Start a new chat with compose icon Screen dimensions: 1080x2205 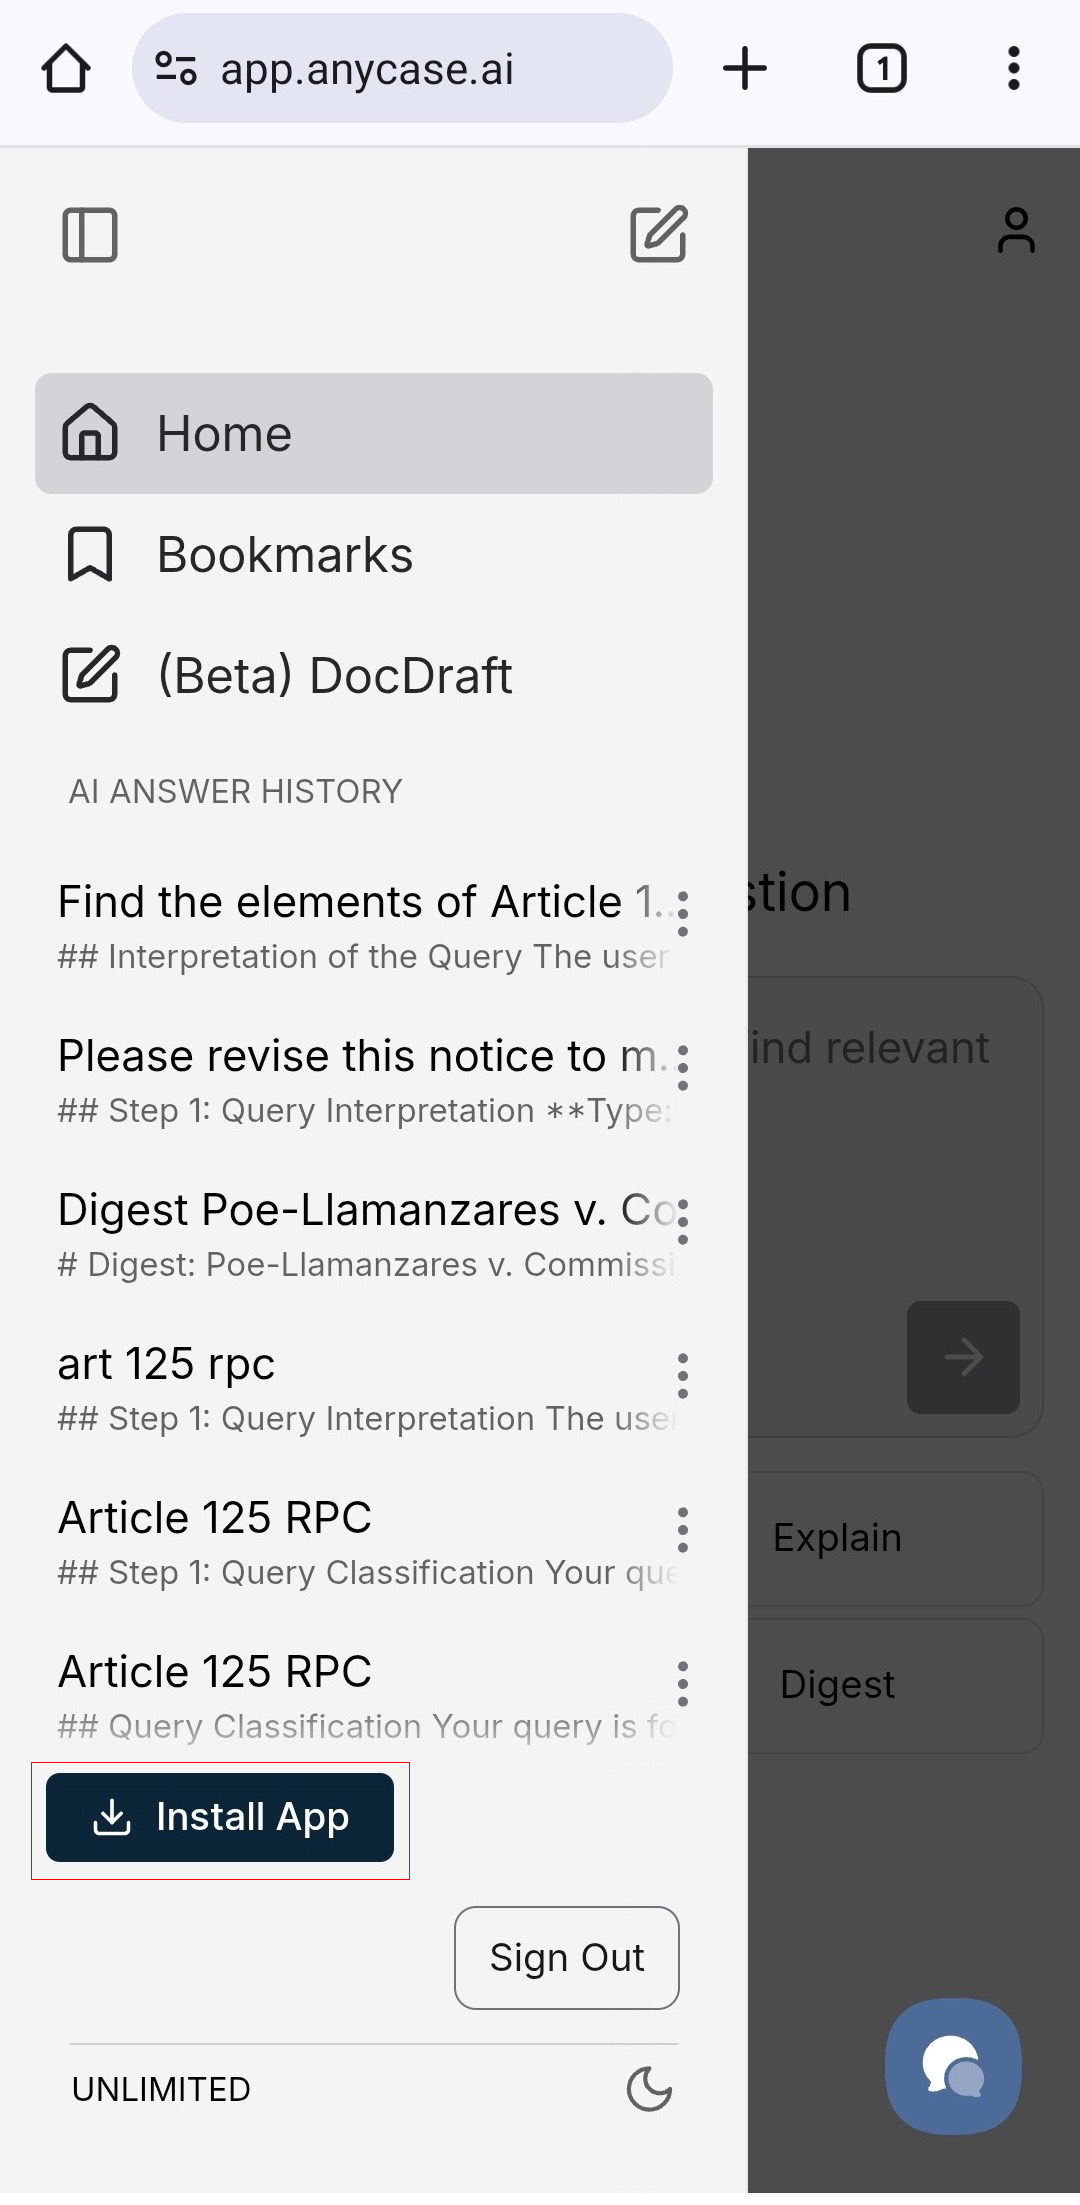(659, 235)
